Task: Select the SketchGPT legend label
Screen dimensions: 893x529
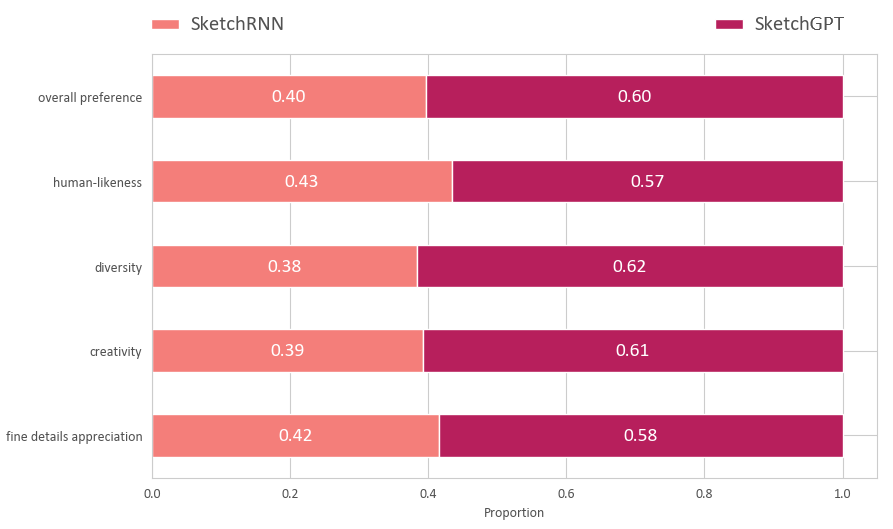Action: coord(799,24)
